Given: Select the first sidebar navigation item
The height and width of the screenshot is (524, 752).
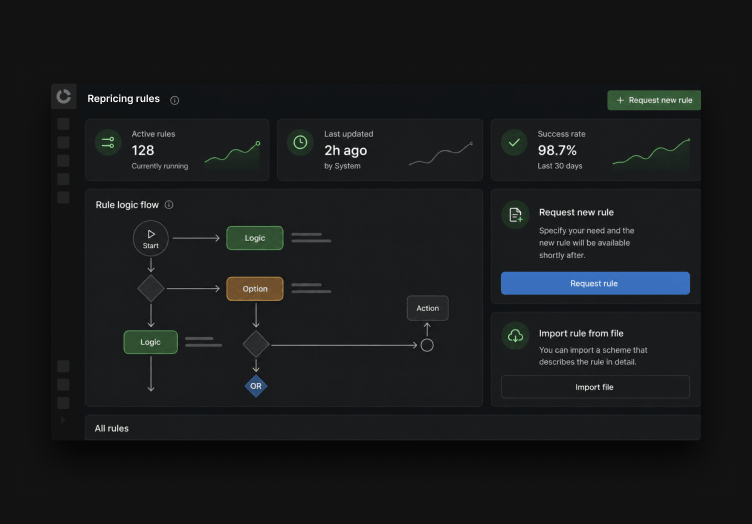Looking at the screenshot, I should click(63, 124).
